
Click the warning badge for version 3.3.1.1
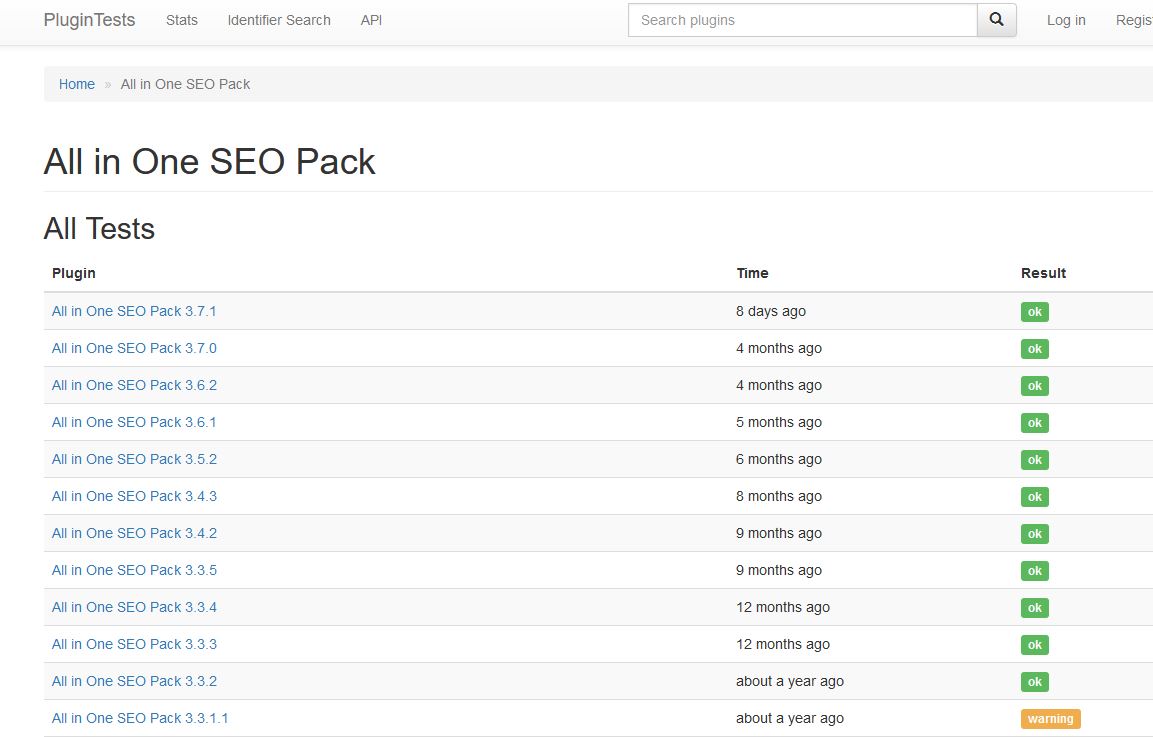(1050, 719)
